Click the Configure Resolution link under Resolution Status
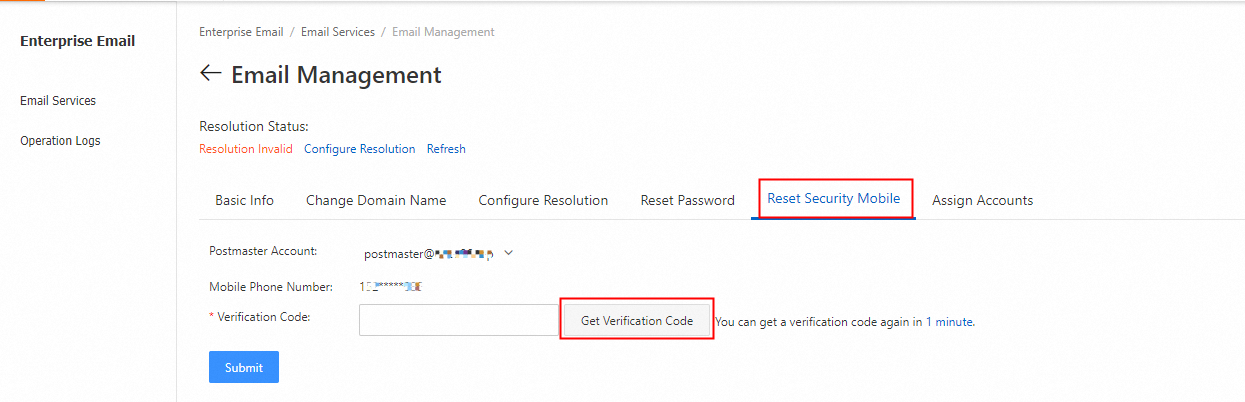This screenshot has width=1245, height=402. click(x=359, y=149)
